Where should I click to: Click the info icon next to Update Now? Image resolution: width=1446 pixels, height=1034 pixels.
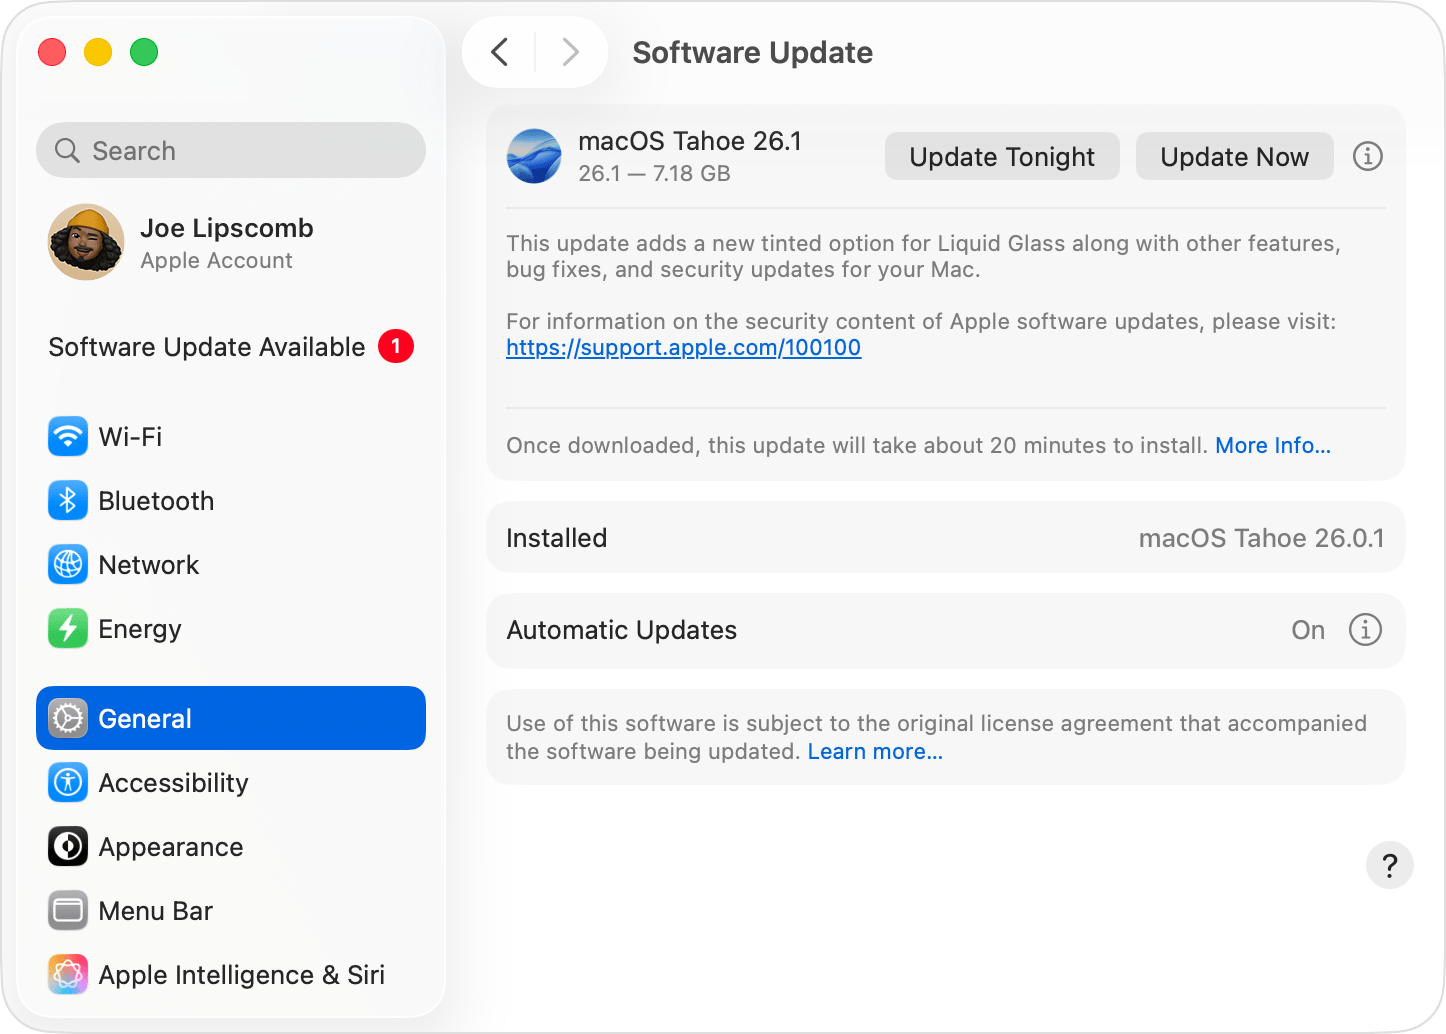click(1368, 156)
